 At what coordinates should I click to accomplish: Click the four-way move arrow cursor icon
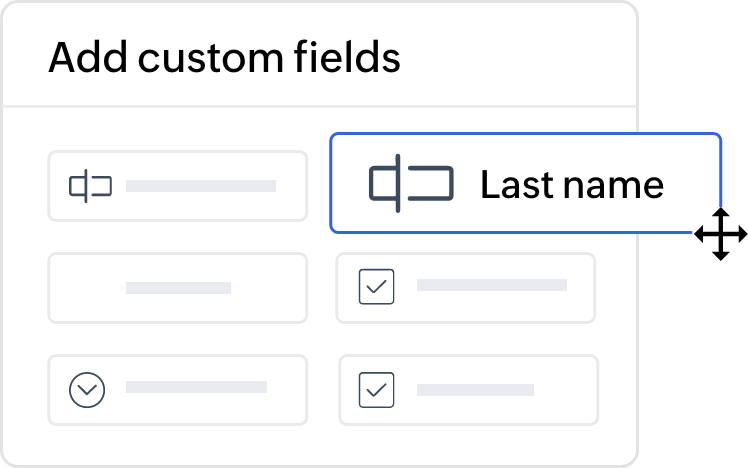pyautogui.click(x=720, y=234)
